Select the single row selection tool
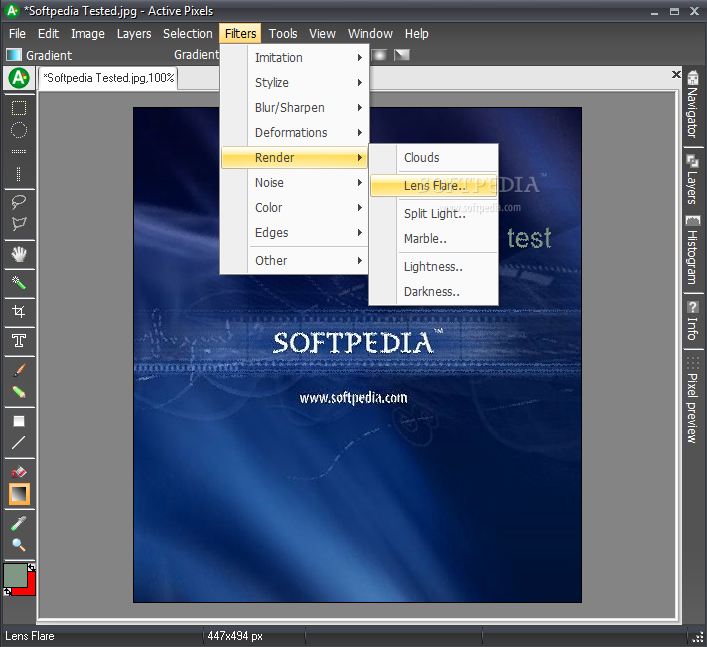 [x=18, y=151]
